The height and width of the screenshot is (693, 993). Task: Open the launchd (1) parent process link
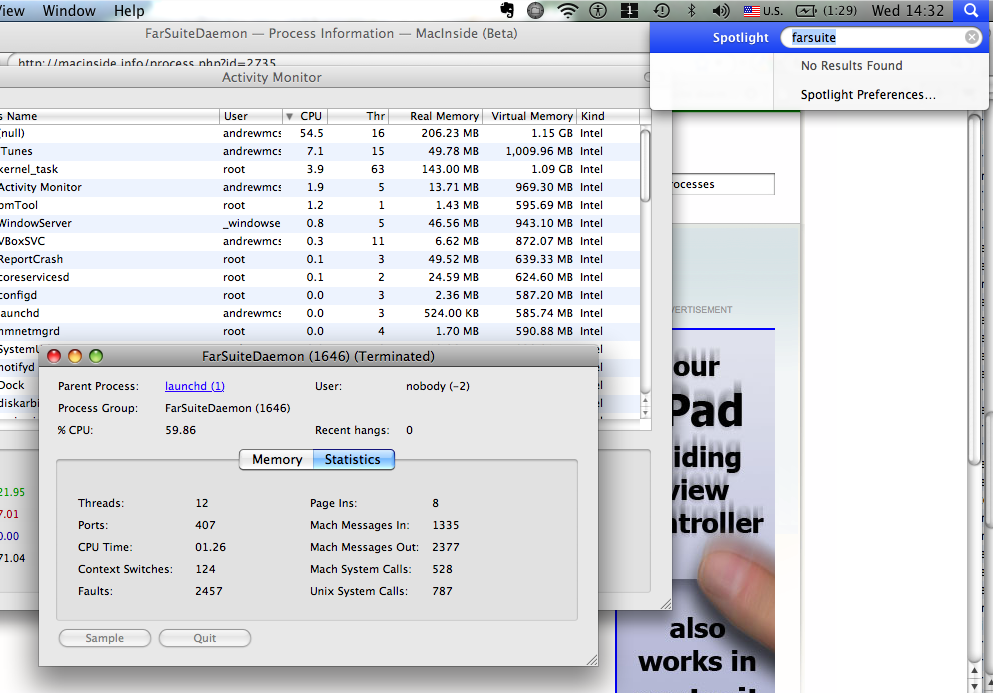(194, 386)
